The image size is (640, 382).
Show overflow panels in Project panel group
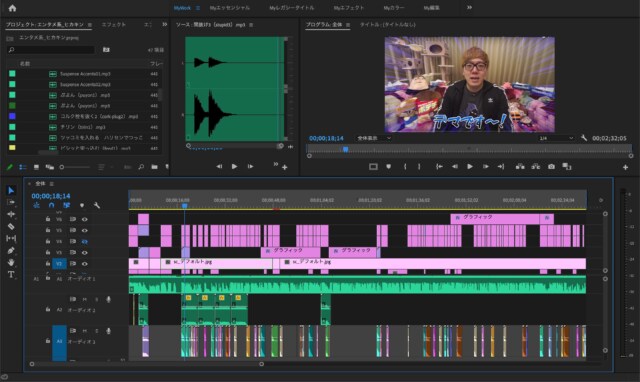point(164,24)
